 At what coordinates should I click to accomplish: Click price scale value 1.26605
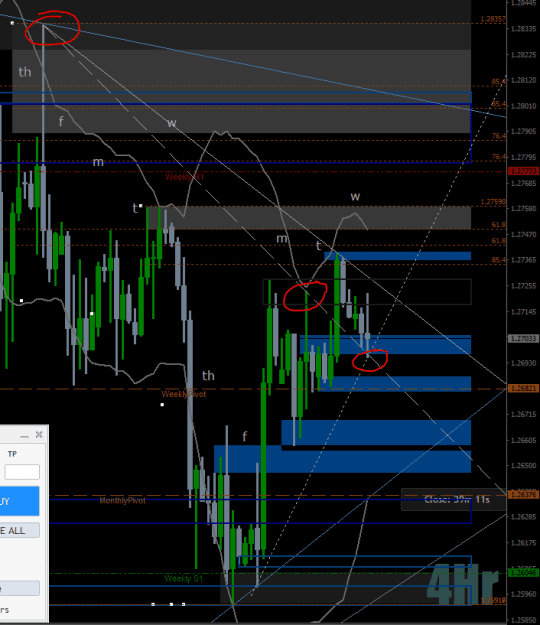[x=524, y=440]
